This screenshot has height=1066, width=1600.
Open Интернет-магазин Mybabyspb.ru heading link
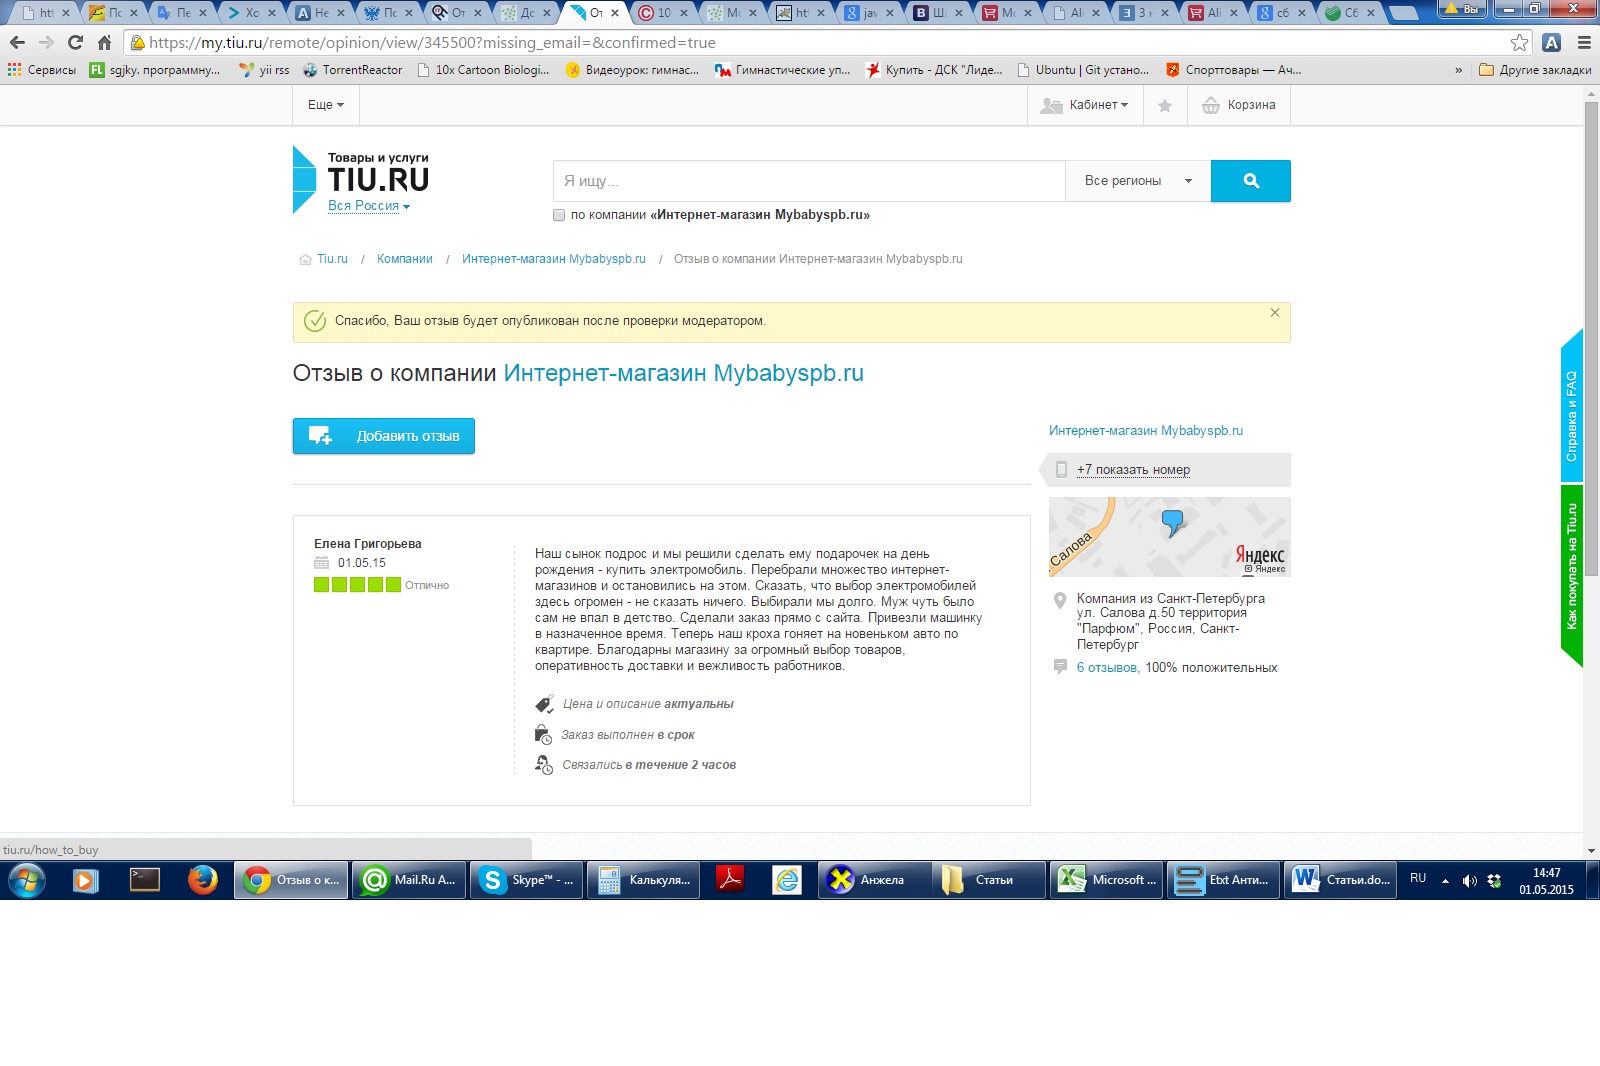[x=684, y=373]
